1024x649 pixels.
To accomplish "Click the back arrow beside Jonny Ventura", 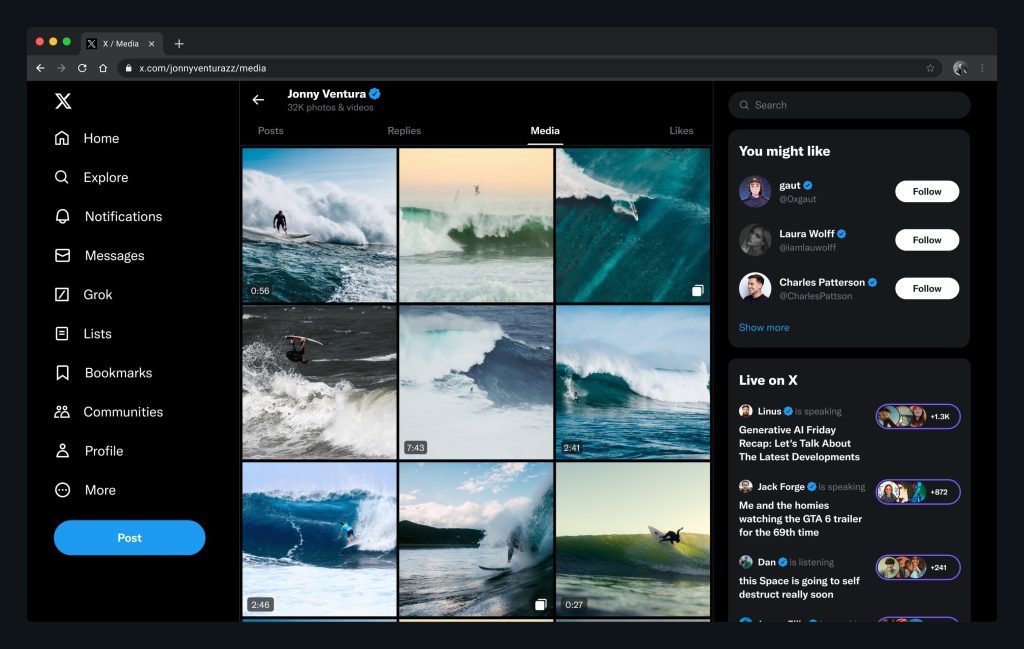I will tap(258, 100).
